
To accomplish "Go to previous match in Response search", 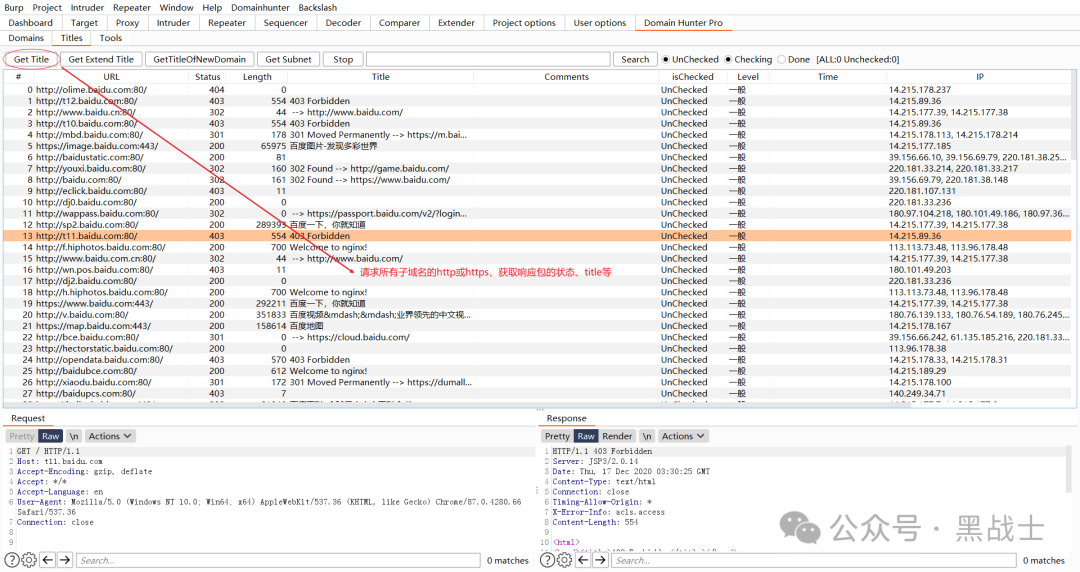I will point(583,560).
